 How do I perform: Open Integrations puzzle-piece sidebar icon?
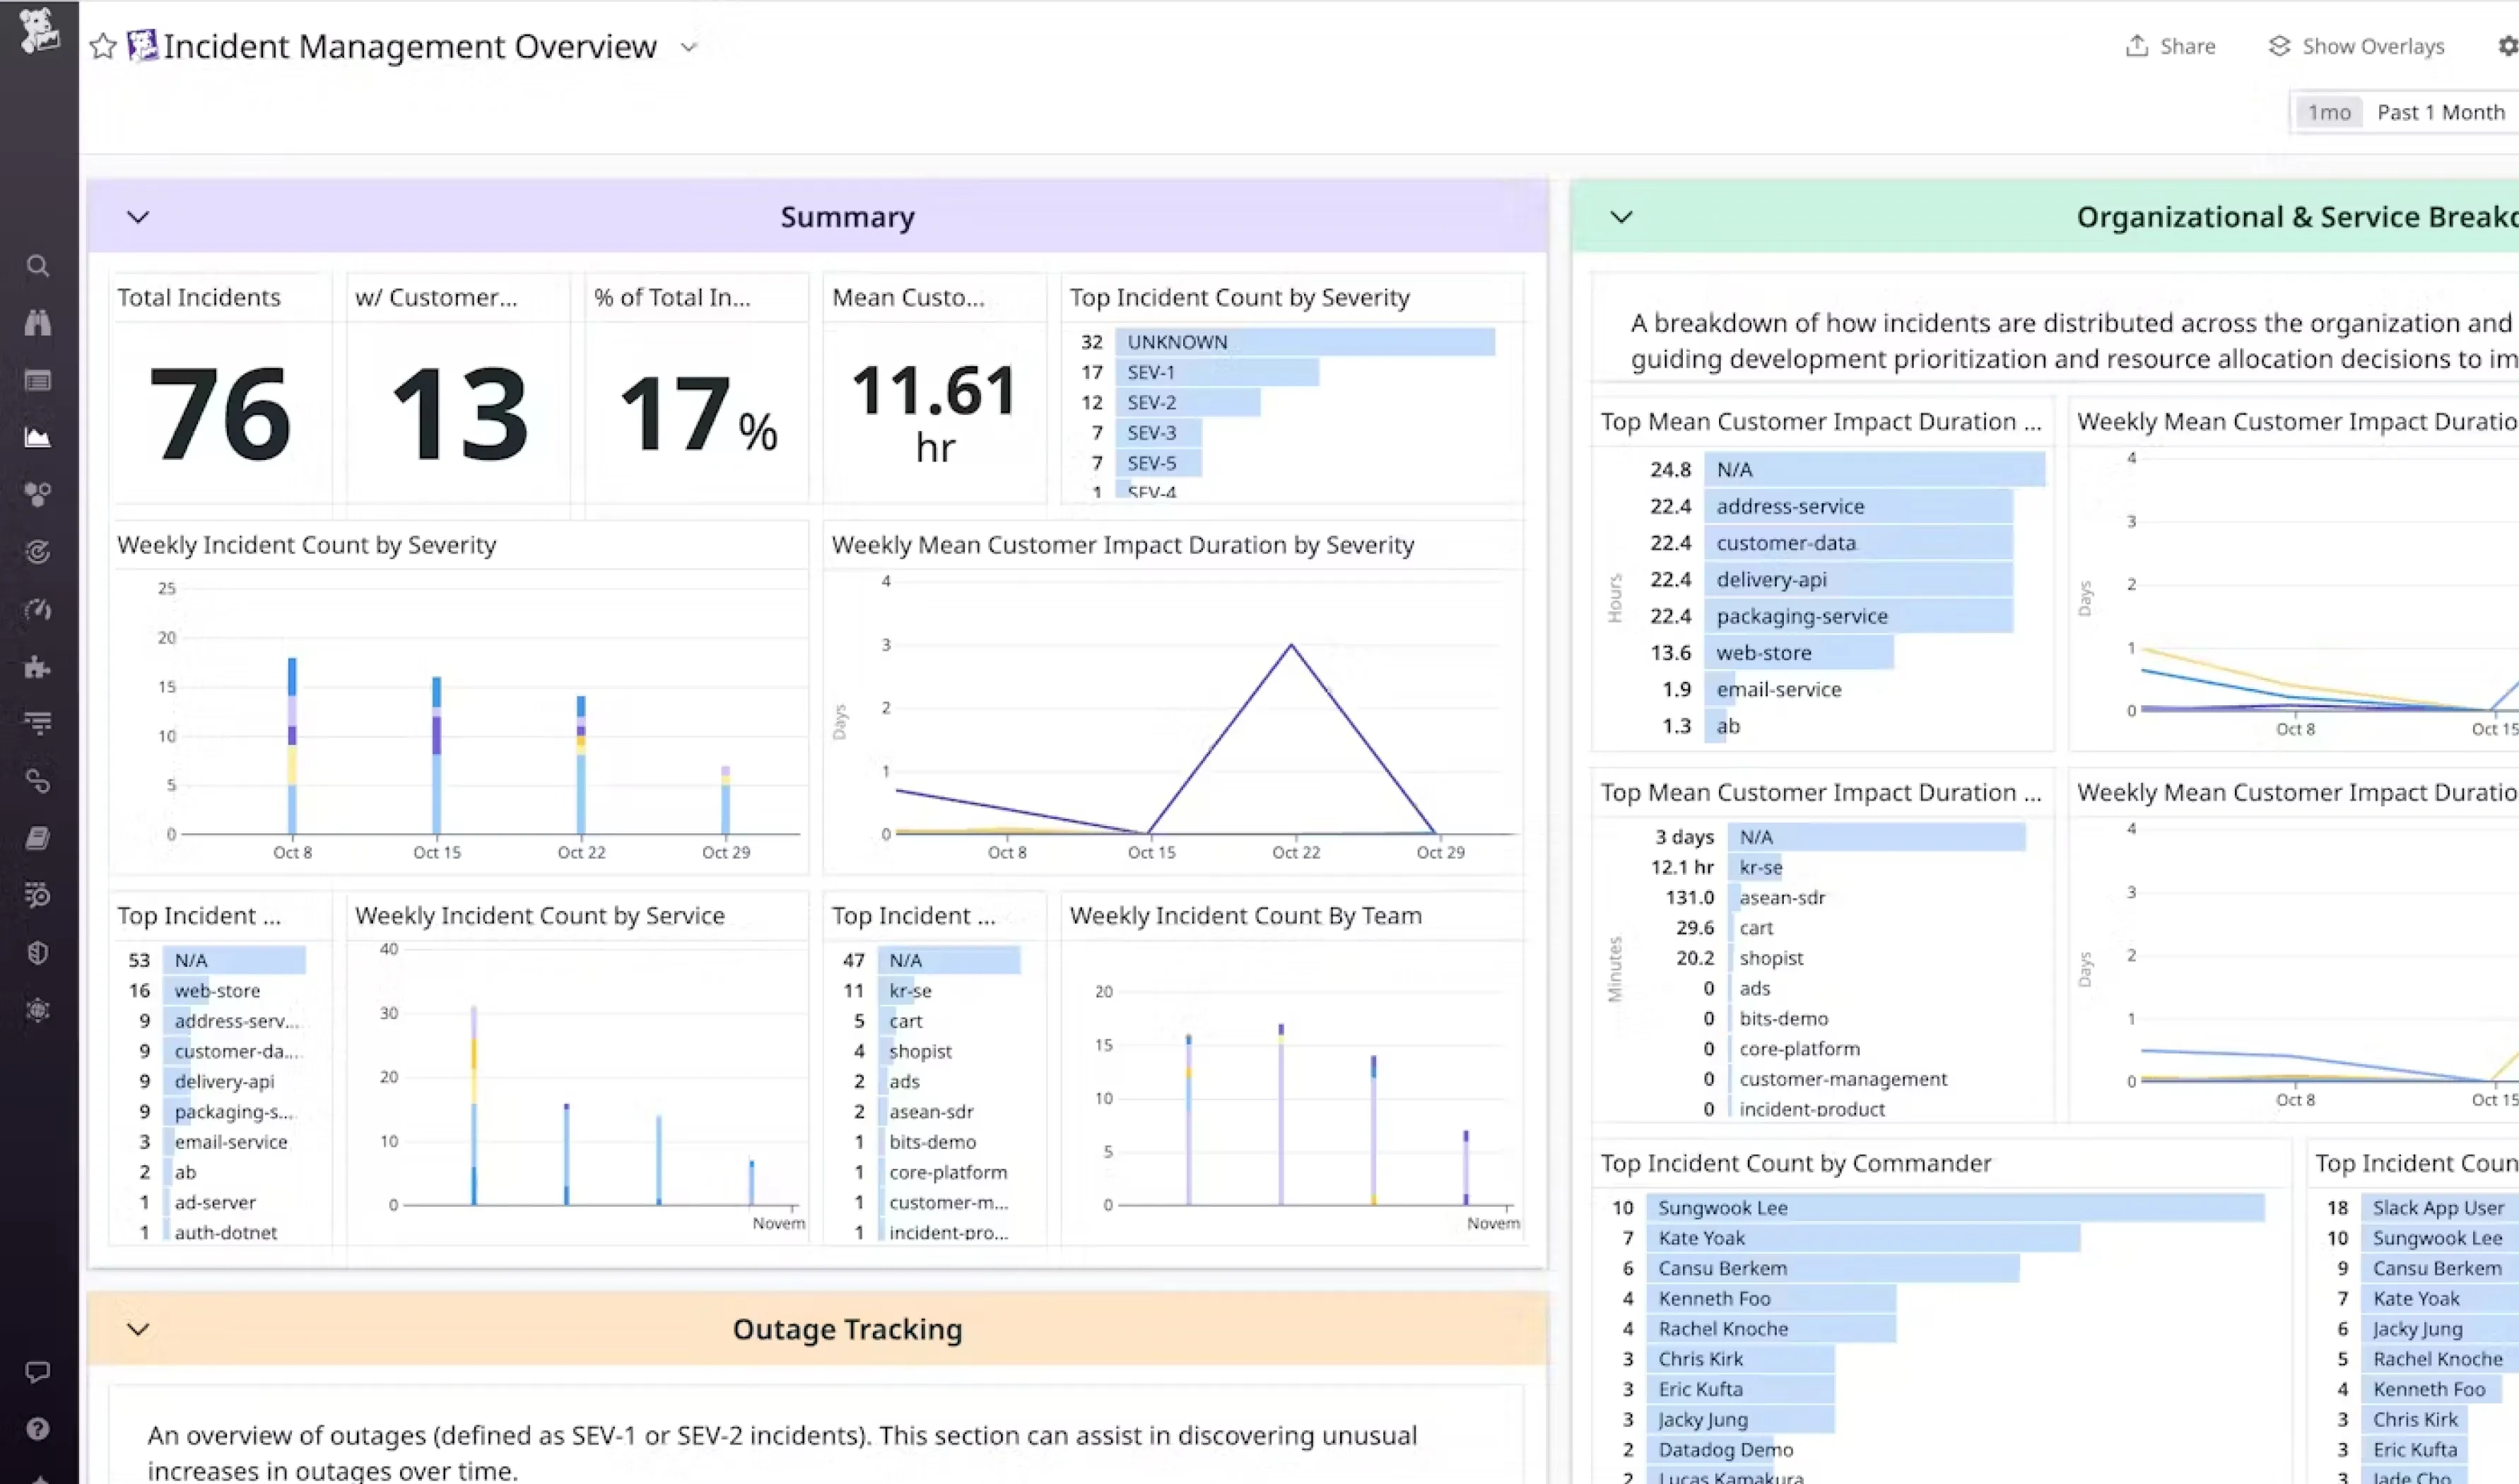(x=38, y=667)
